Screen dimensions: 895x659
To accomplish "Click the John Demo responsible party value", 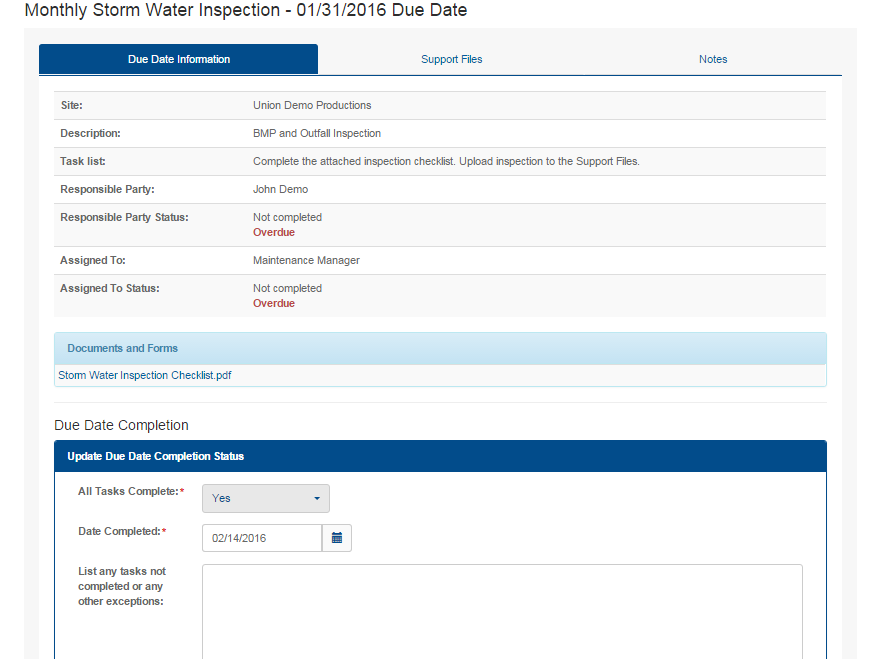I will 280,189.
